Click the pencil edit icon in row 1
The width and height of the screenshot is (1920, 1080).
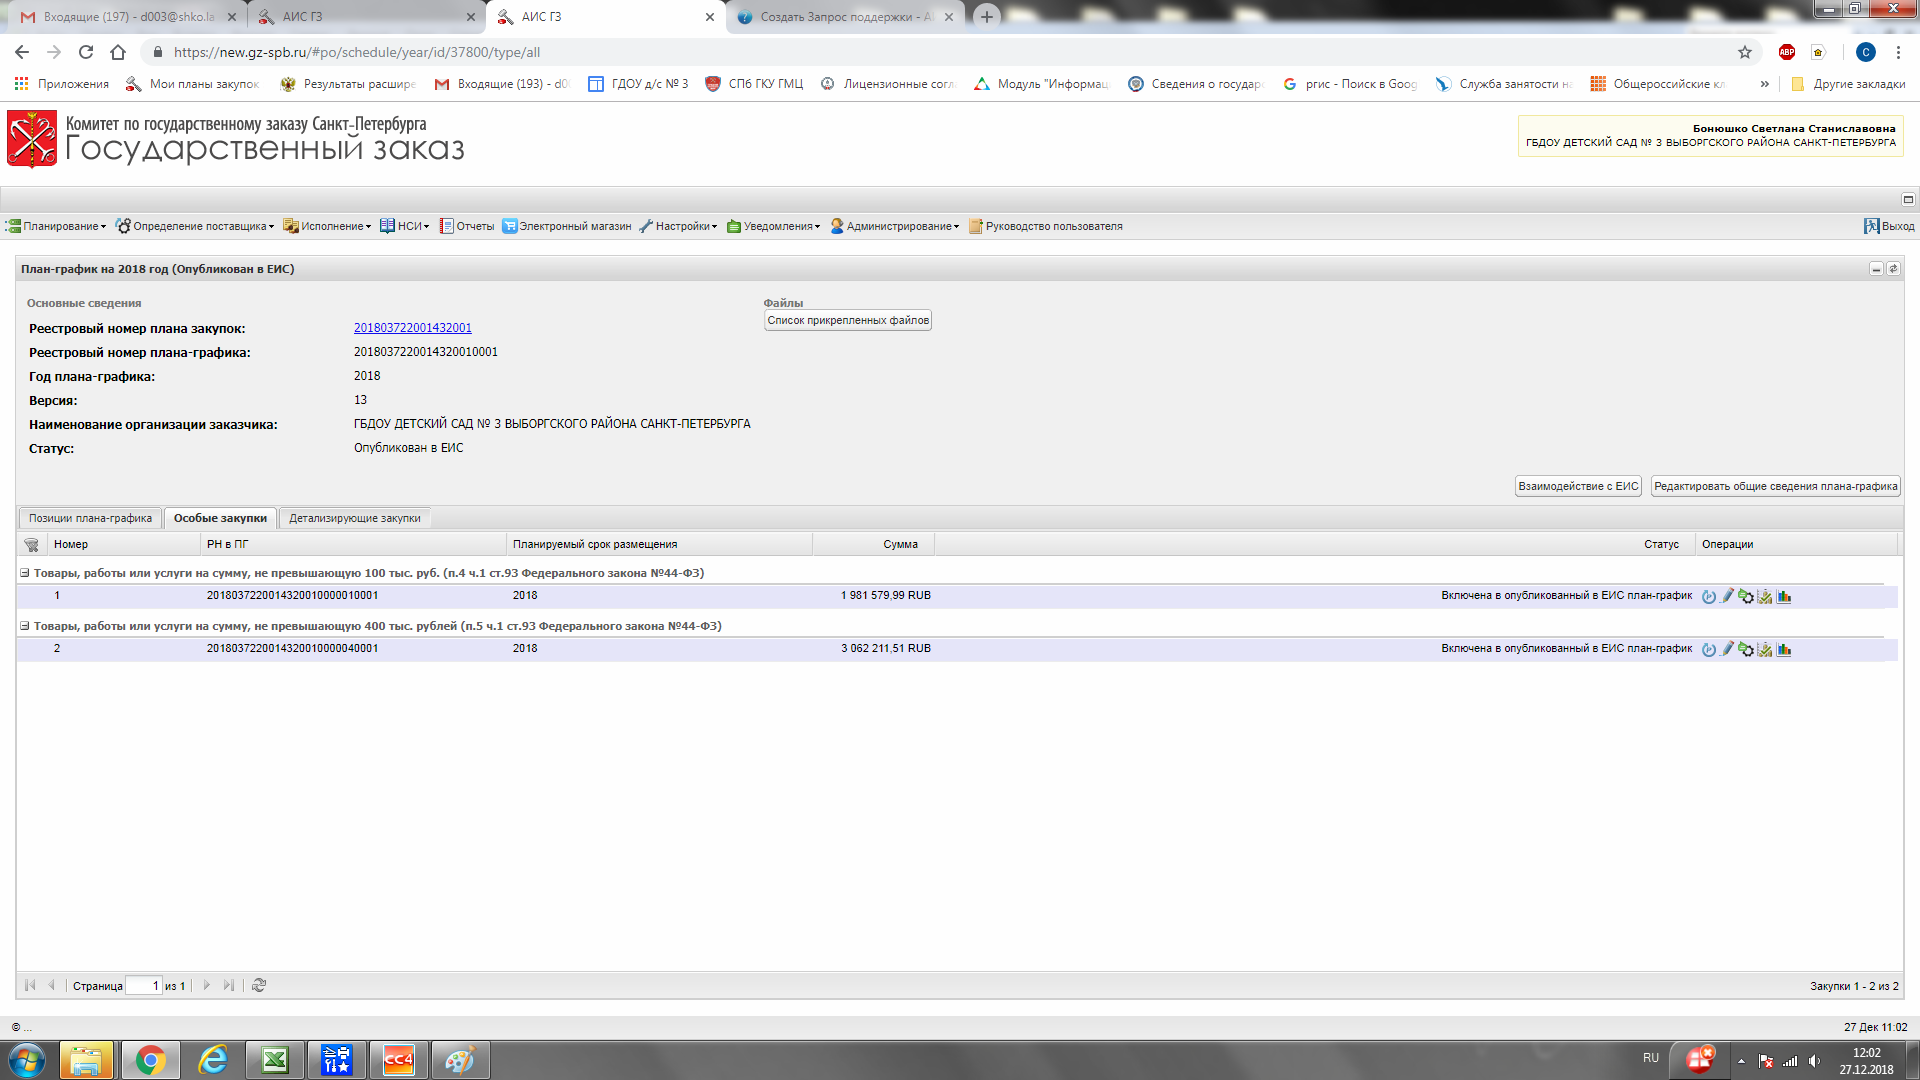click(x=1727, y=596)
